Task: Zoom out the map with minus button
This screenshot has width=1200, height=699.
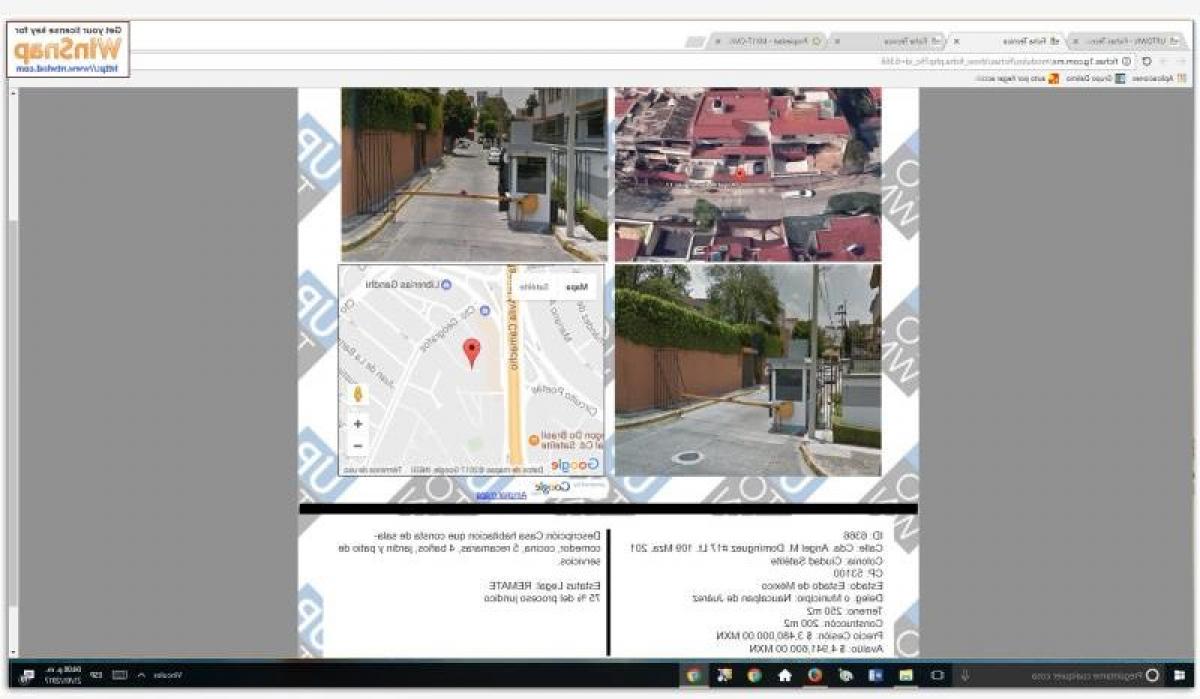Action: click(358, 446)
